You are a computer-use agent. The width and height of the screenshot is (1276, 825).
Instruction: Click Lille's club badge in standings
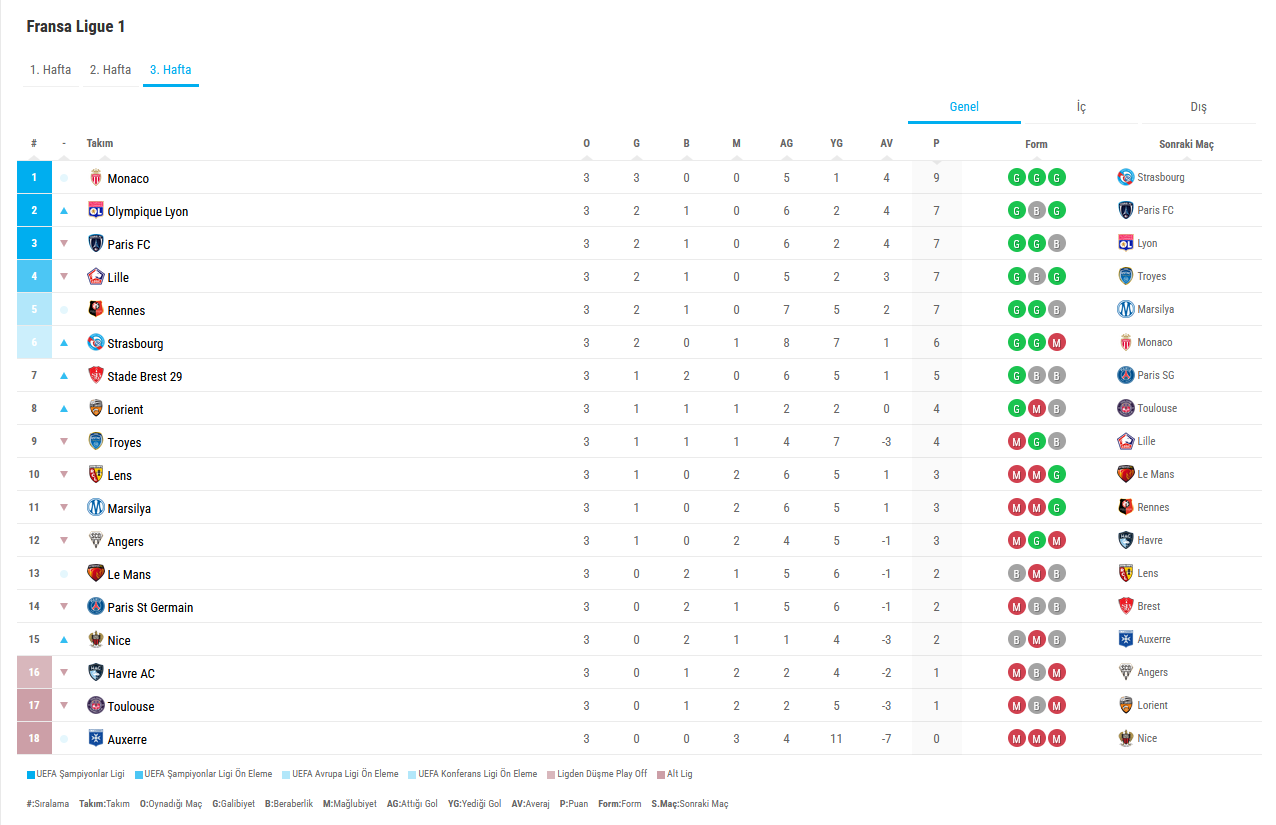[x=96, y=277]
